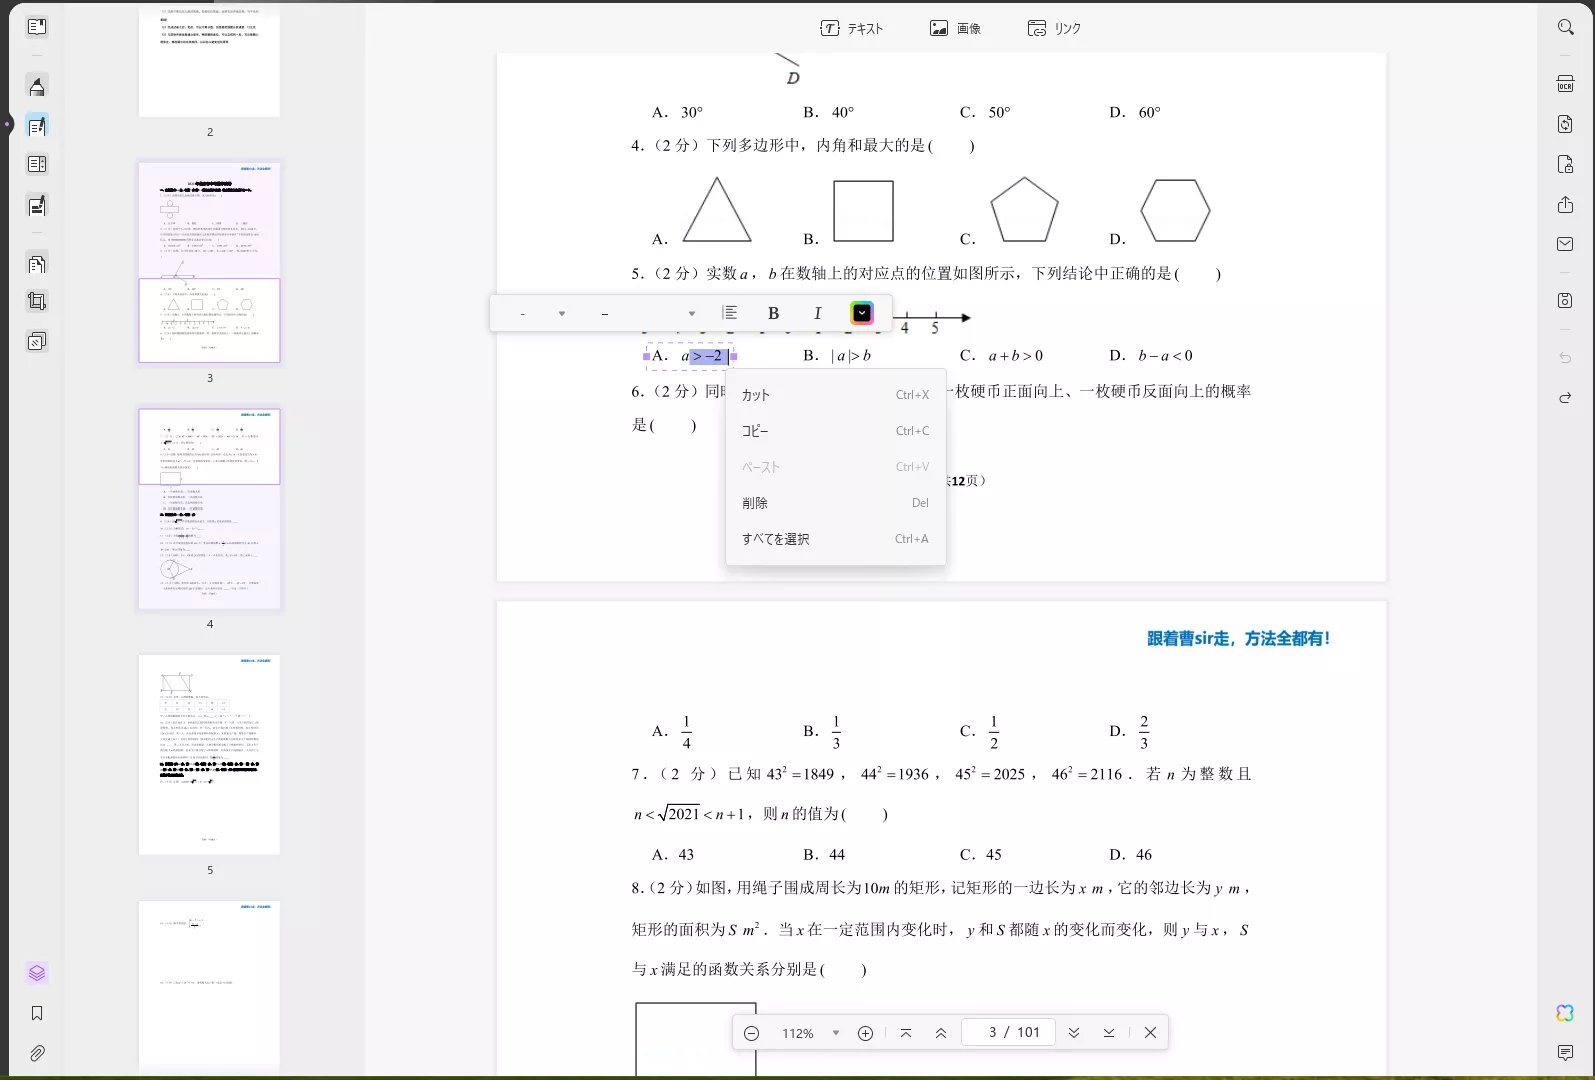This screenshot has height=1080, width=1595.
Task: Open the font family dropdown
Action: coord(541,314)
